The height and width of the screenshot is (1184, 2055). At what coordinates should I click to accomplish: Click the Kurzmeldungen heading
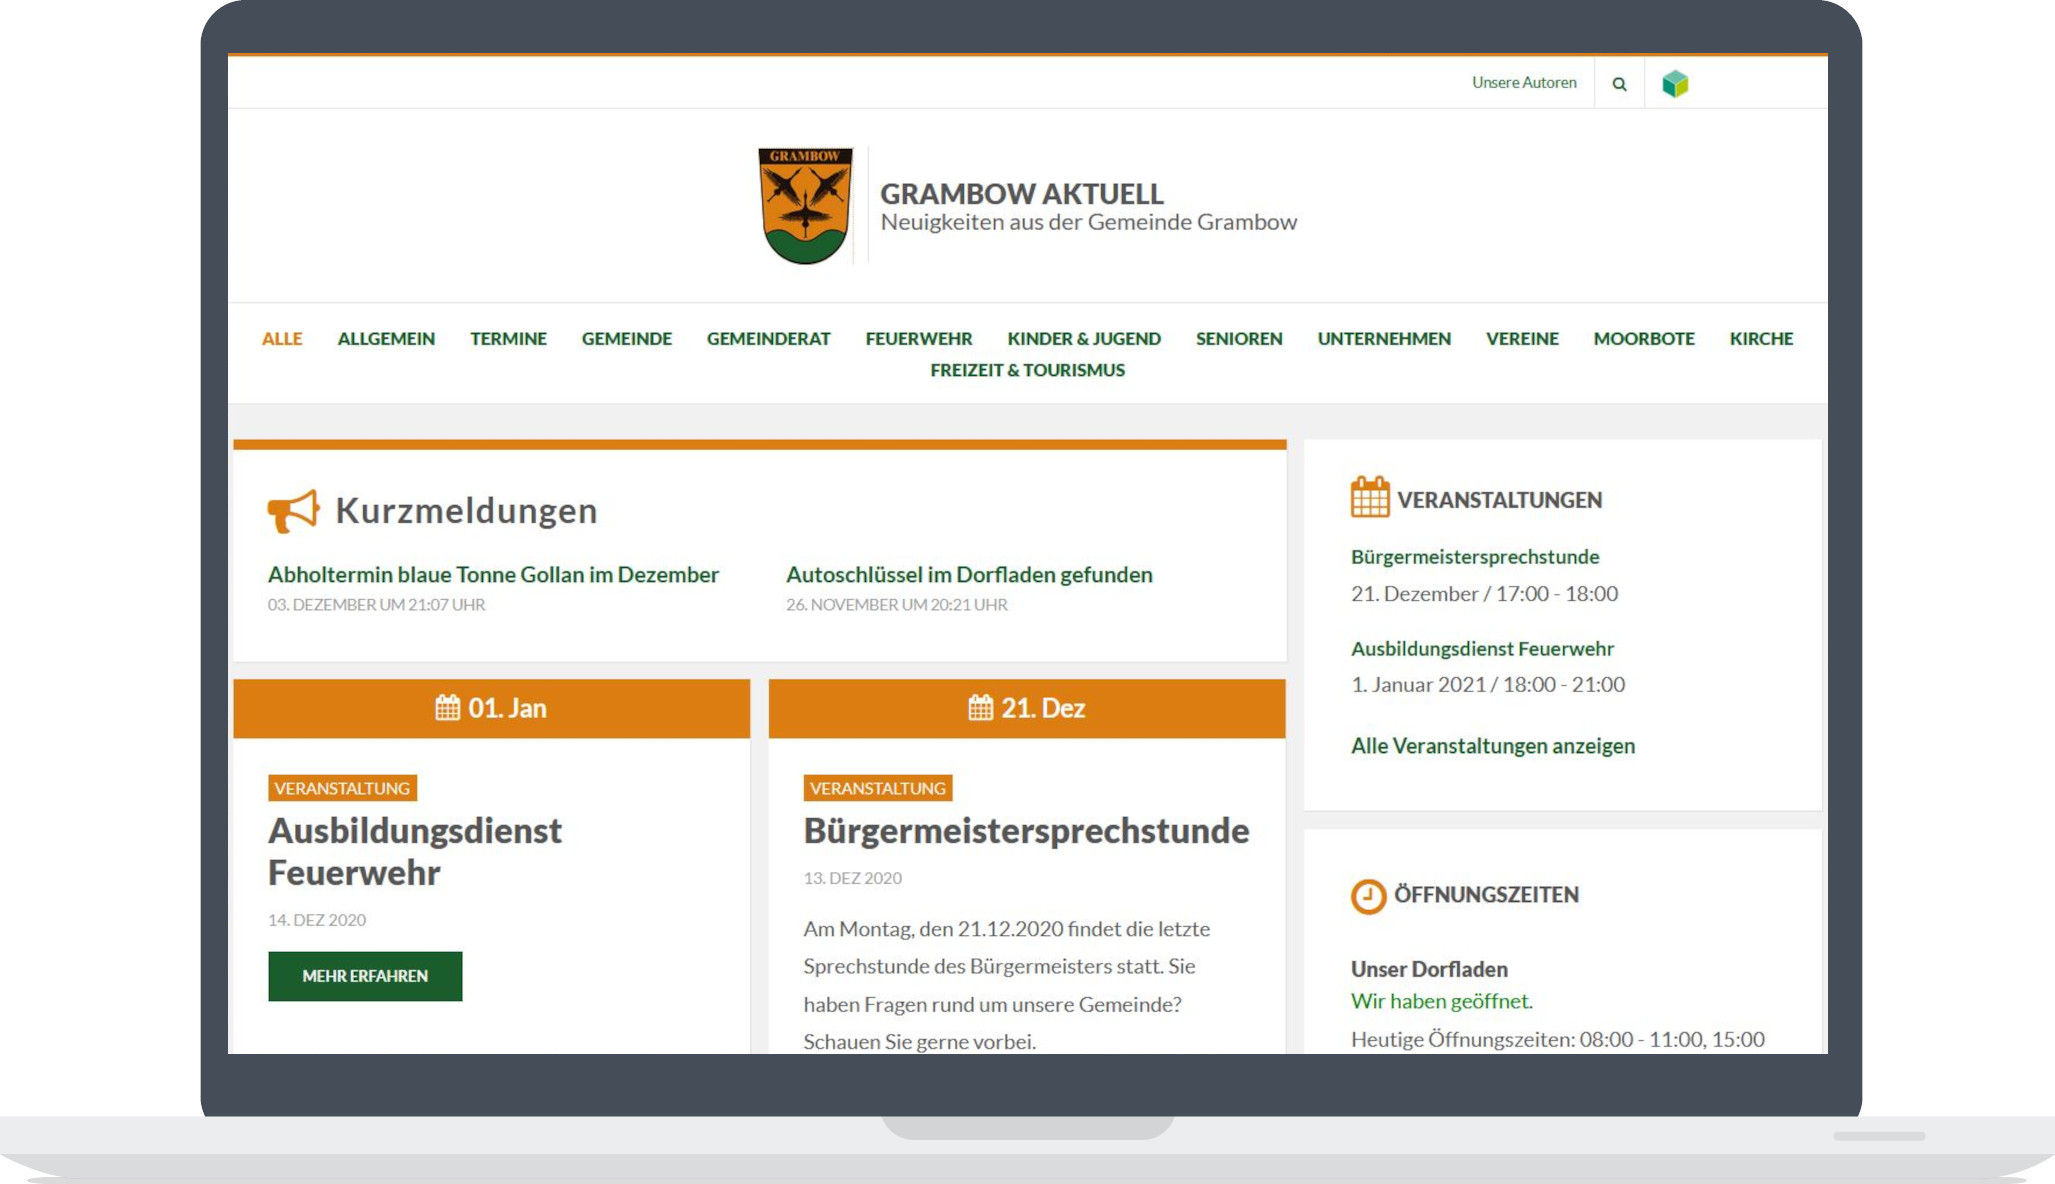pos(466,511)
